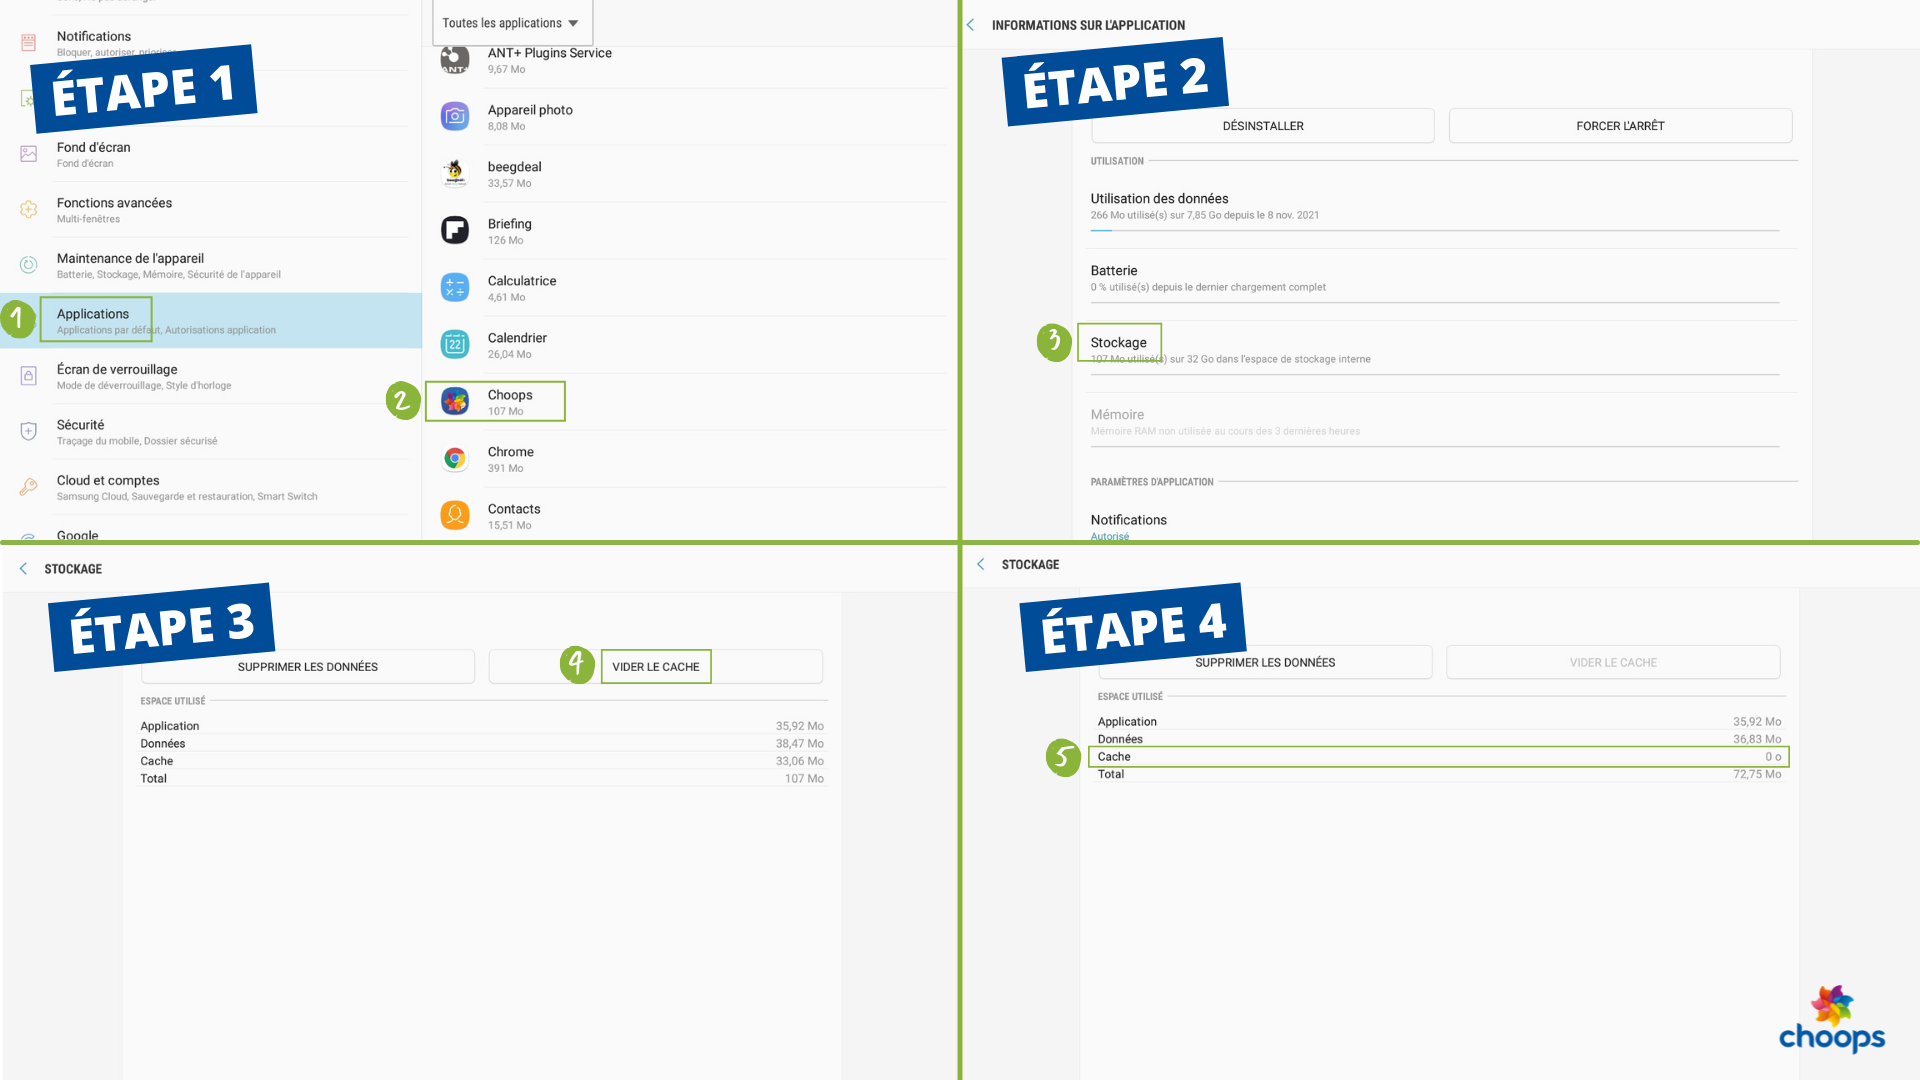The image size is (1920, 1080).
Task: Click the Calculatrice app icon
Action: 454,286
